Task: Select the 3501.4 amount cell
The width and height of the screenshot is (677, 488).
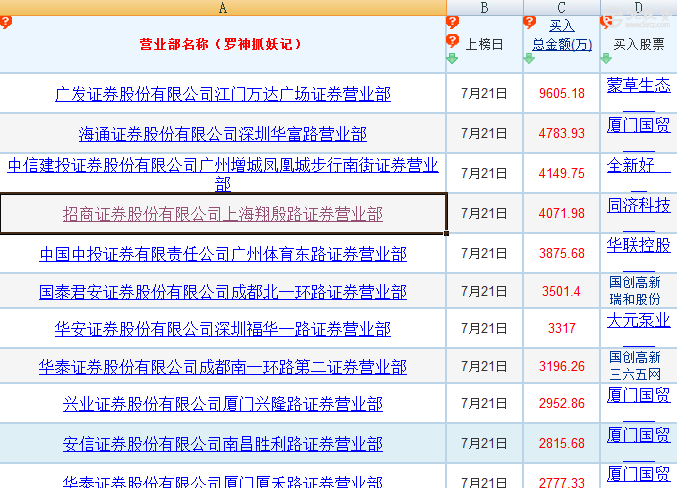Action: tap(562, 291)
